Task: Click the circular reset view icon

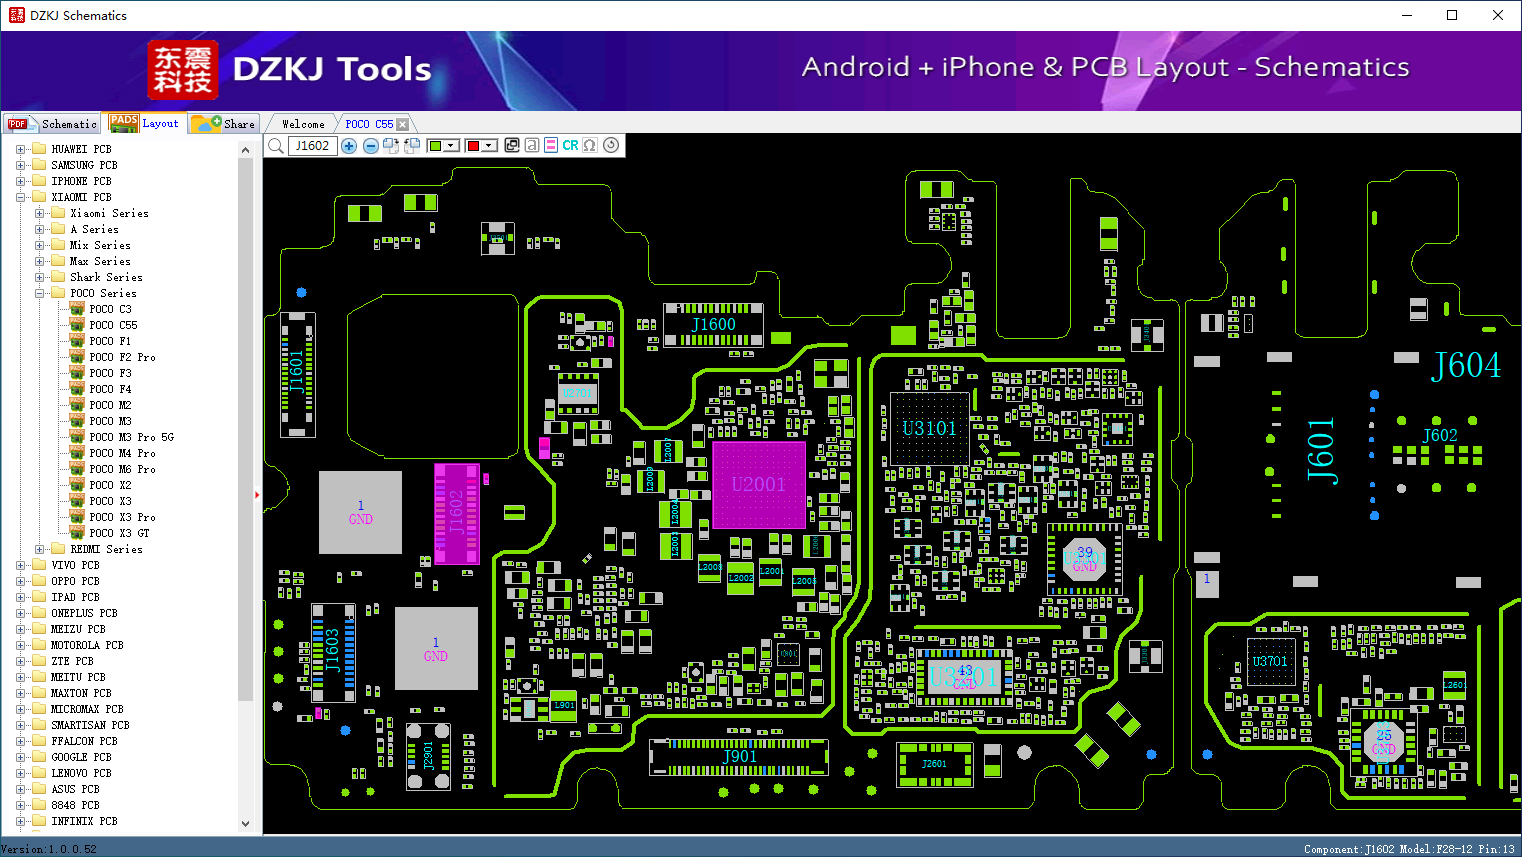Action: (x=611, y=145)
